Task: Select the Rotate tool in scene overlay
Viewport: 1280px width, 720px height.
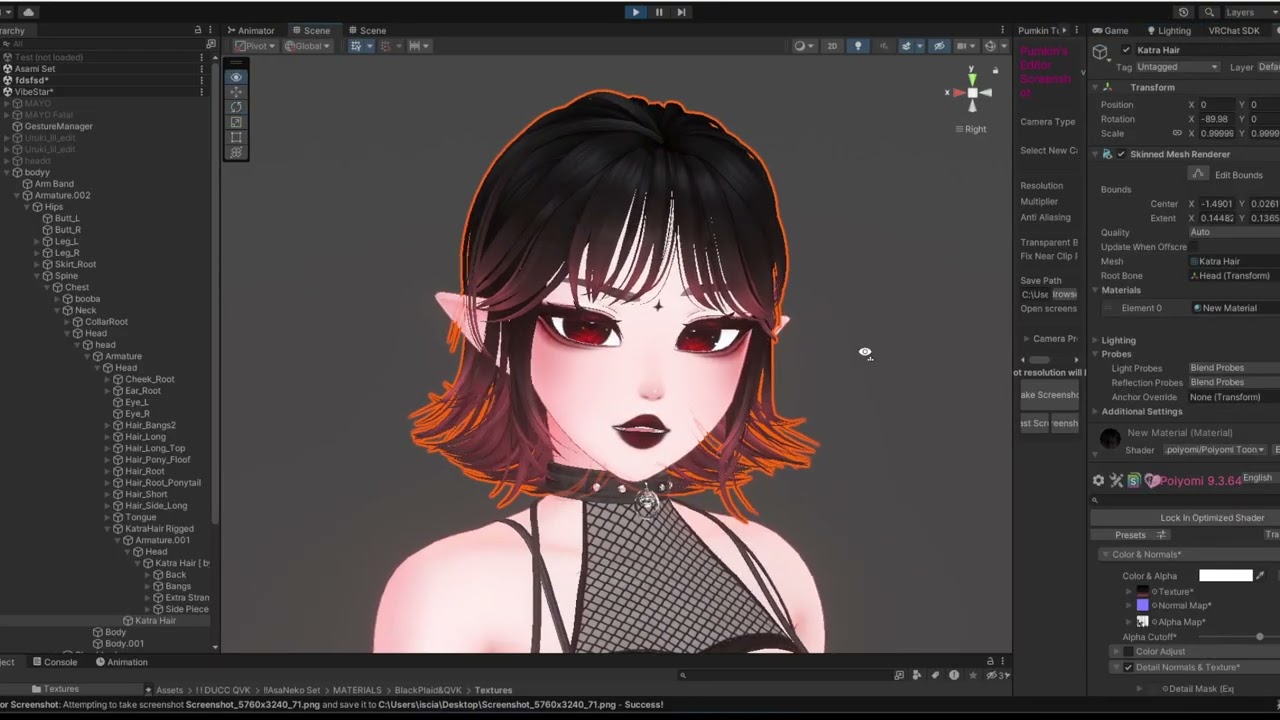Action: [x=236, y=107]
